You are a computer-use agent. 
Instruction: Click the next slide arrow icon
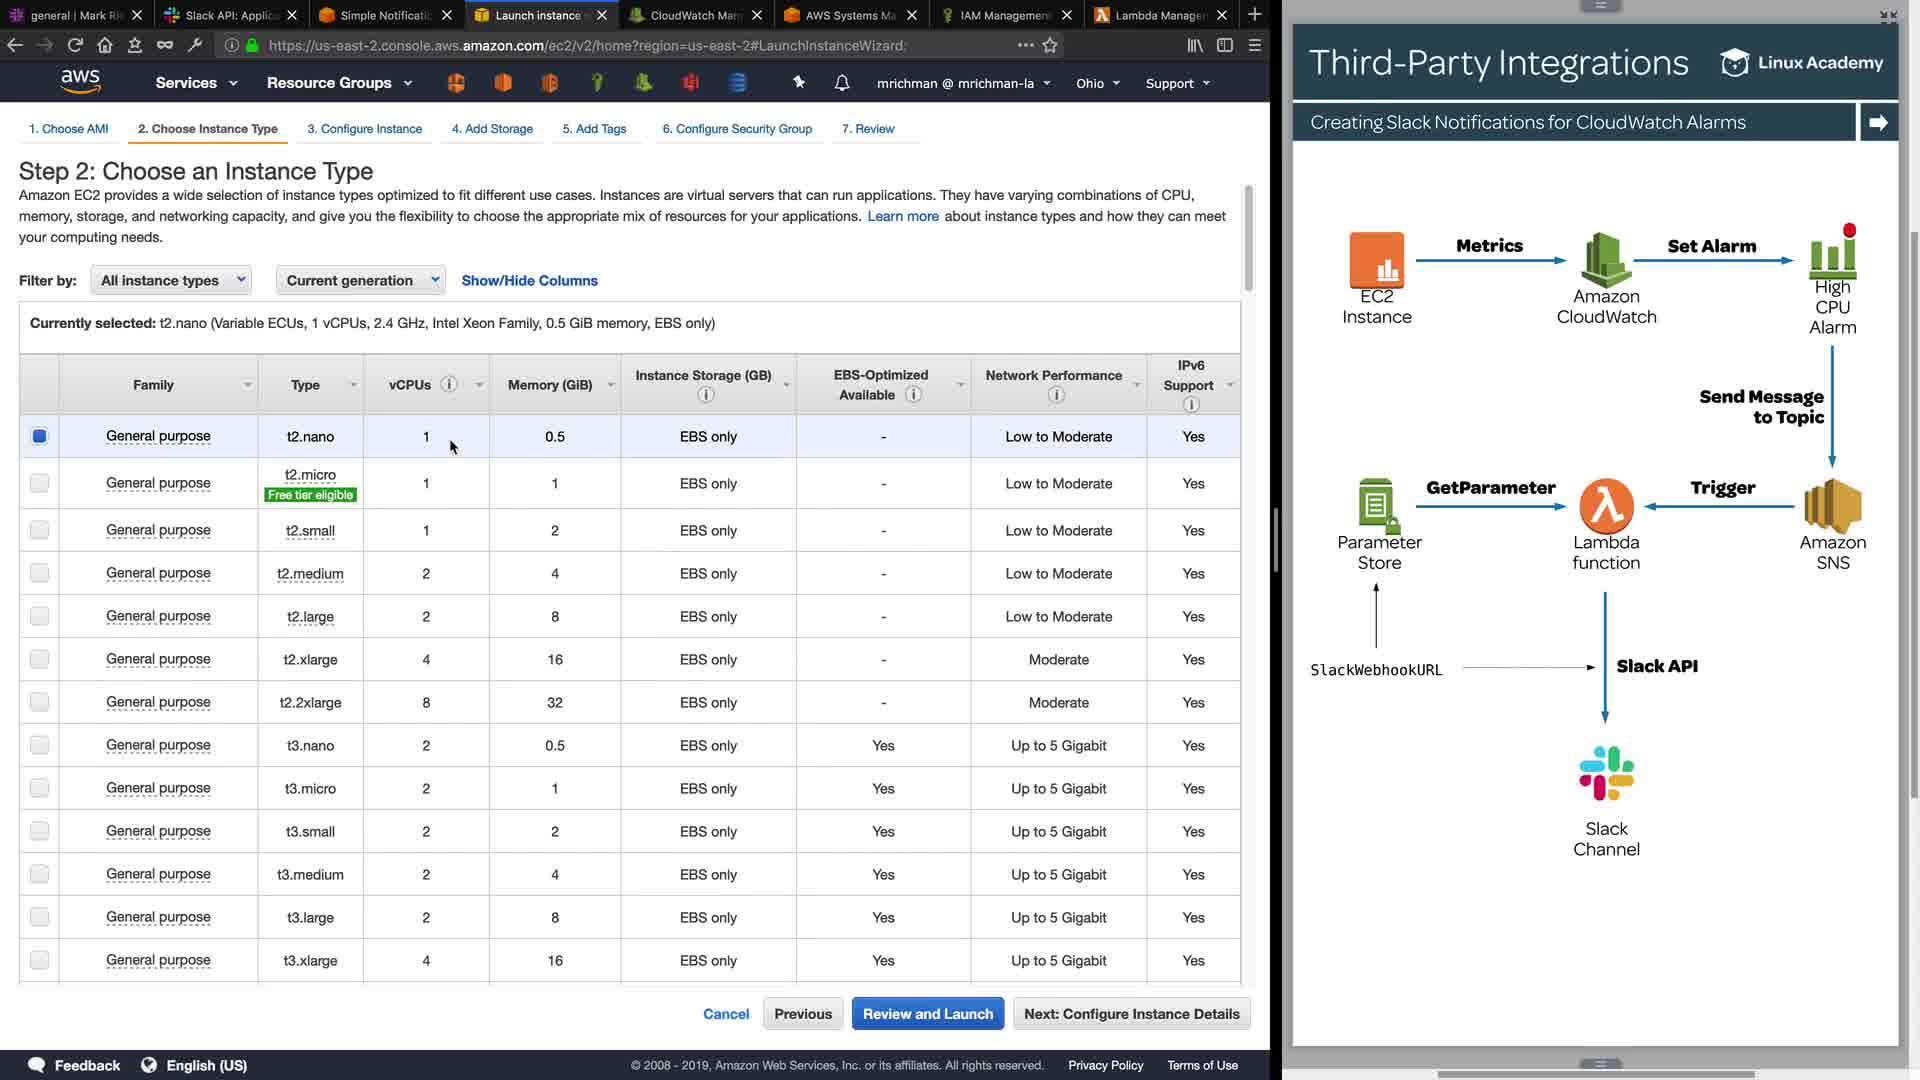(1878, 122)
